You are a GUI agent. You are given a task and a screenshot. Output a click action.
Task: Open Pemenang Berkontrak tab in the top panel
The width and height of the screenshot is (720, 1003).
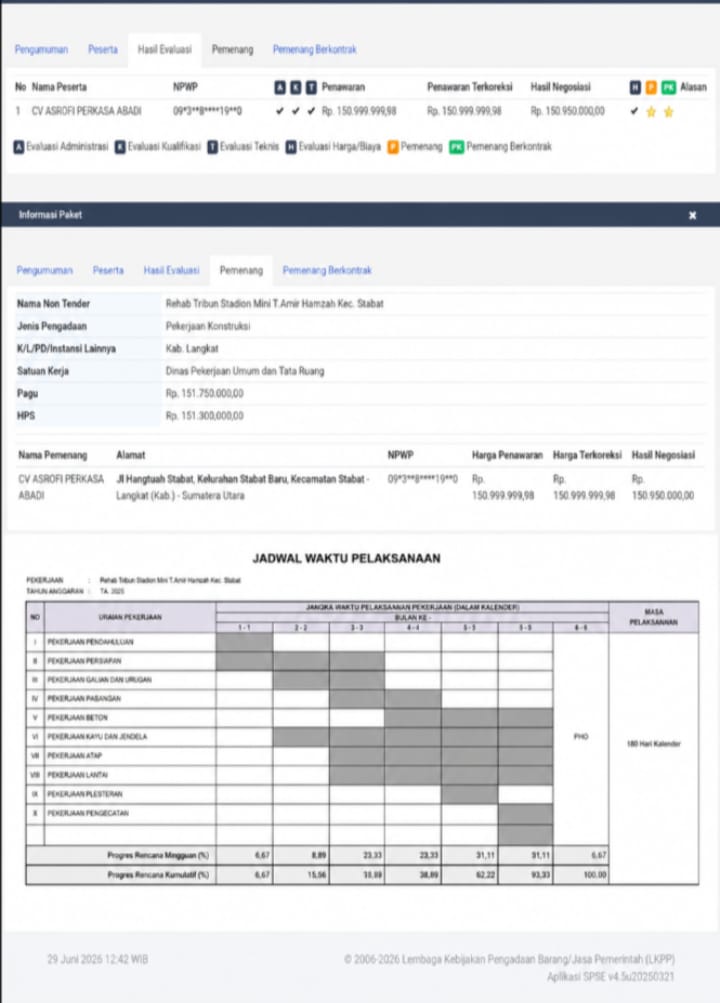pyautogui.click(x=315, y=50)
